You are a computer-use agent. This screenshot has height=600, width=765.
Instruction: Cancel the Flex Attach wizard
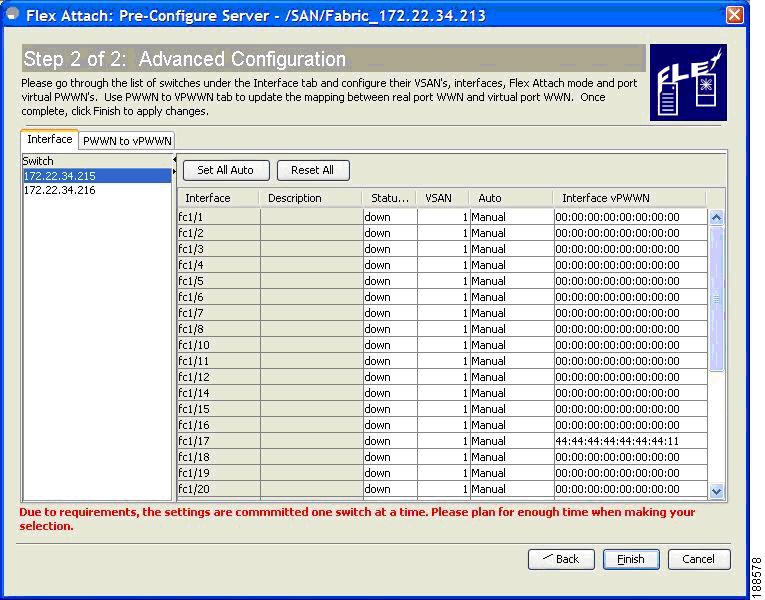click(699, 559)
